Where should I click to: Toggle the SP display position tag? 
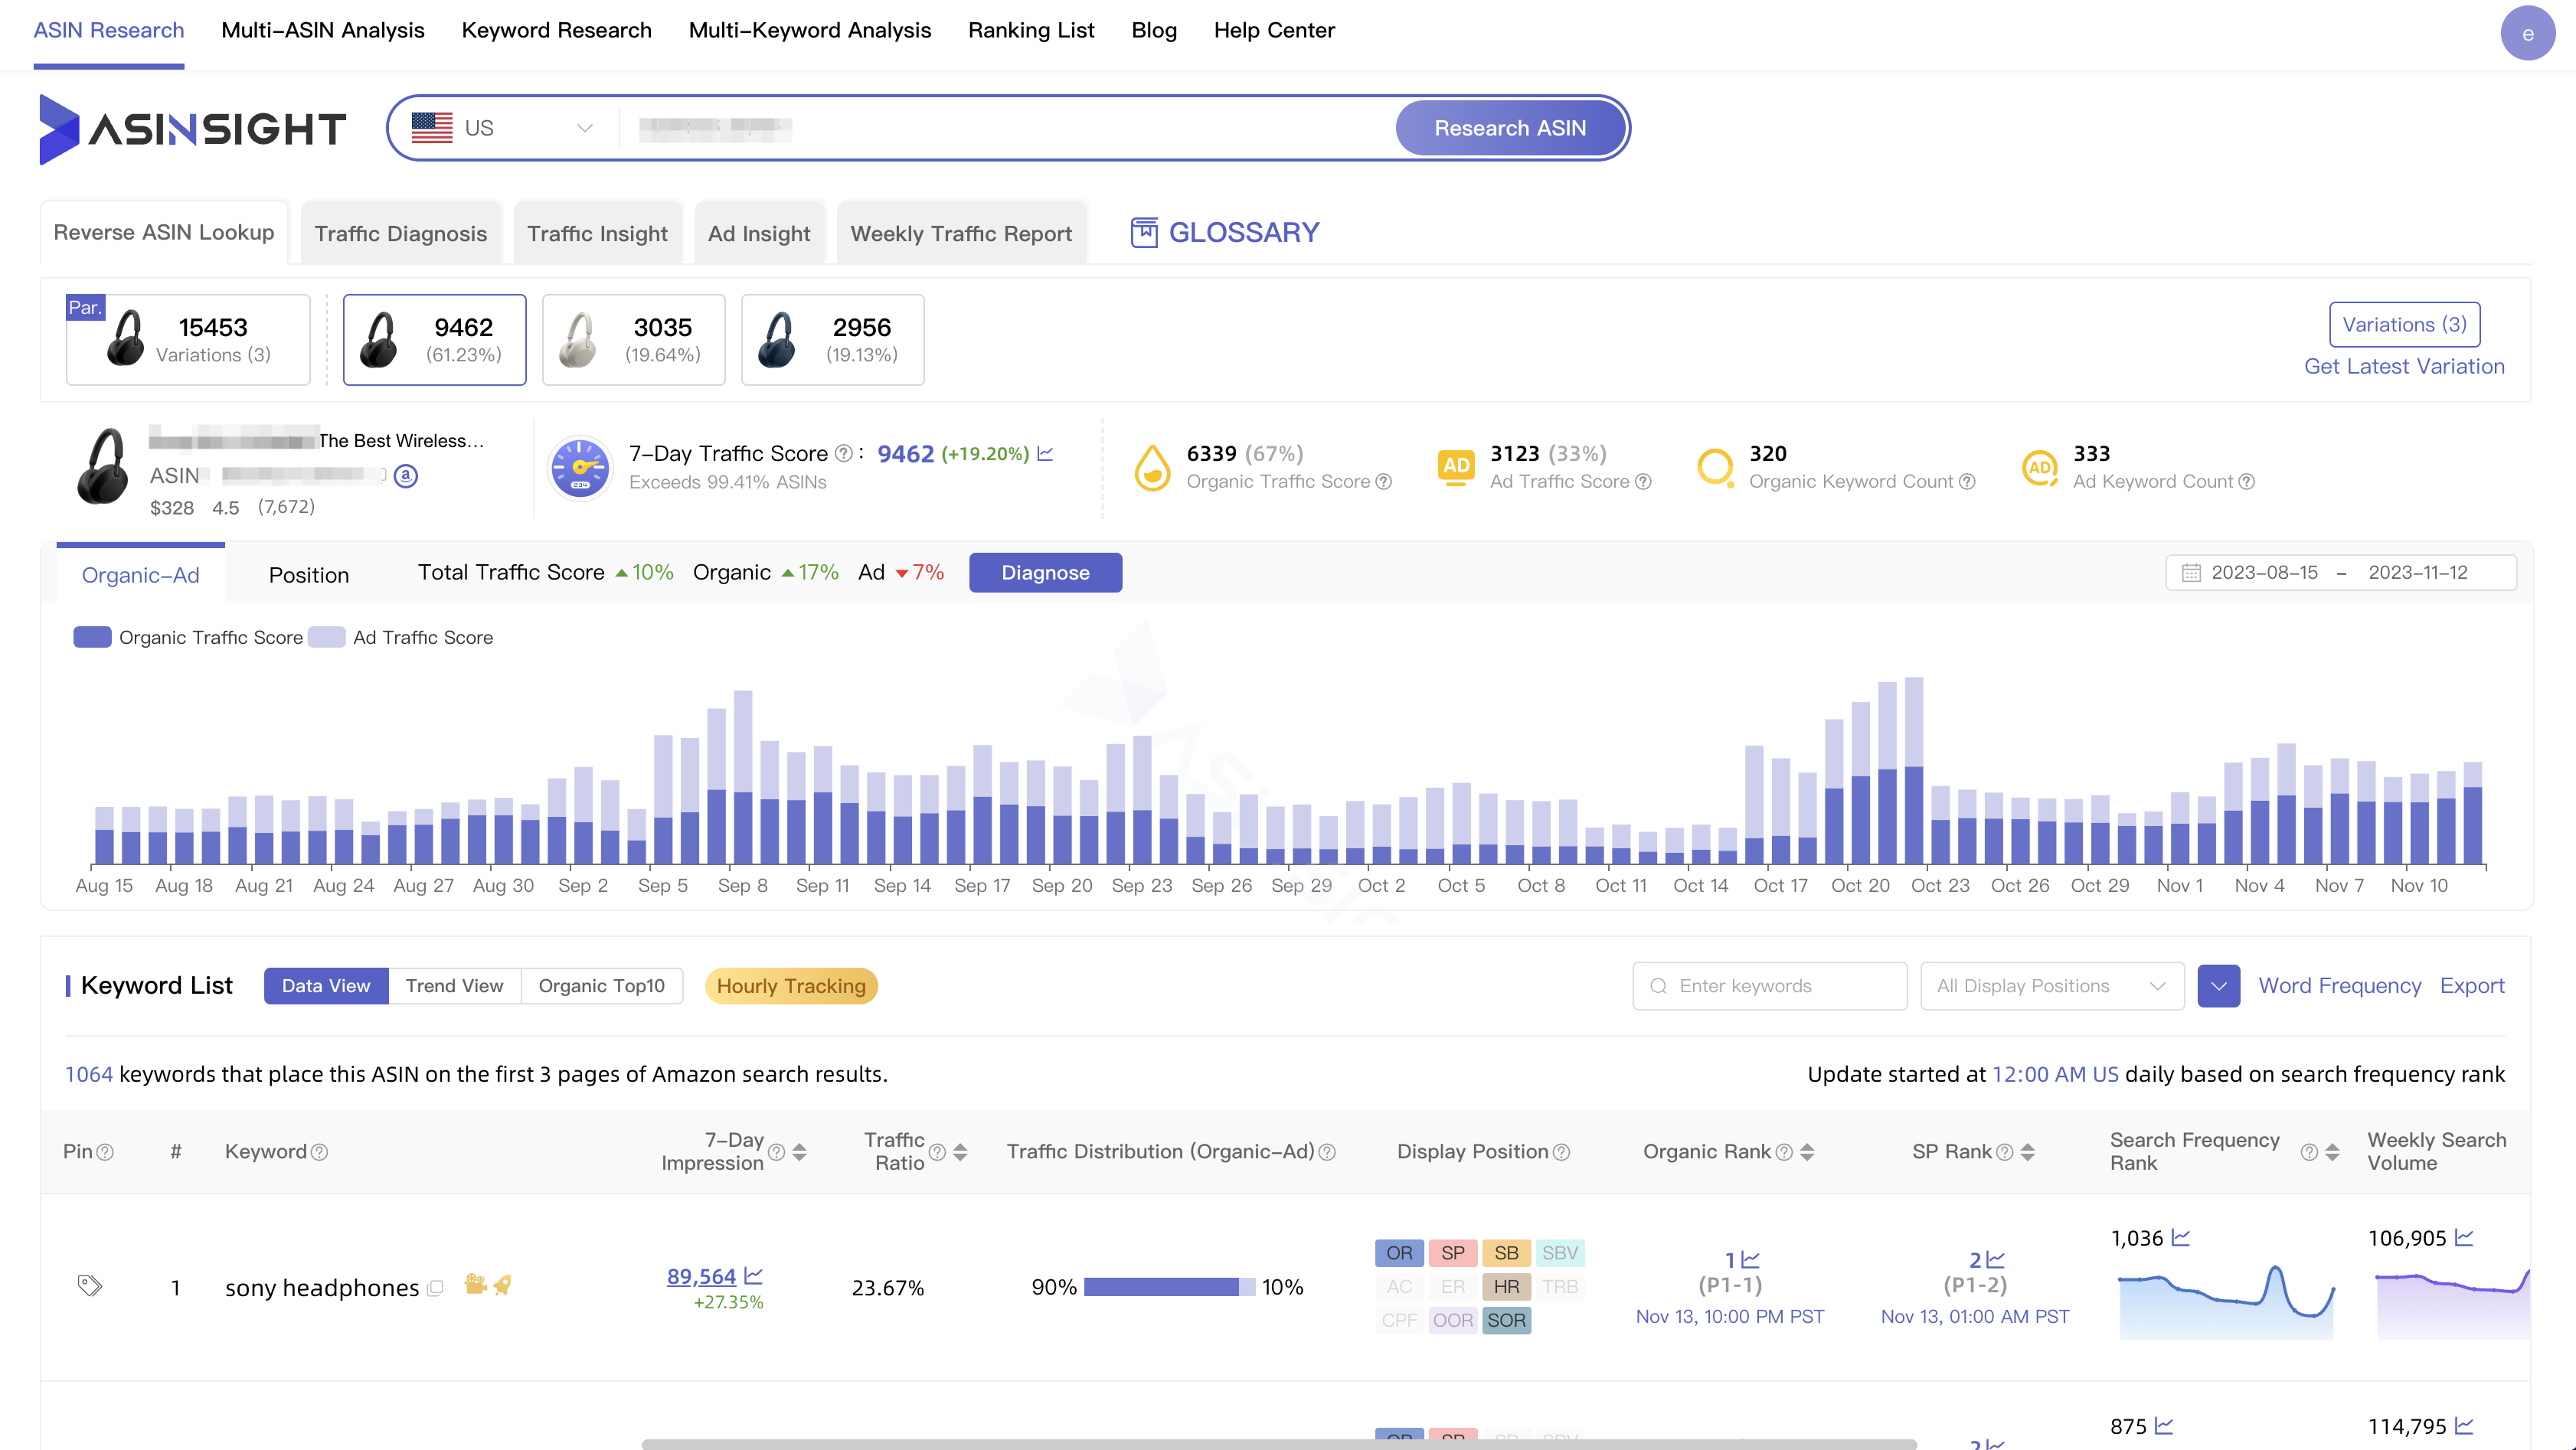(x=1453, y=1253)
